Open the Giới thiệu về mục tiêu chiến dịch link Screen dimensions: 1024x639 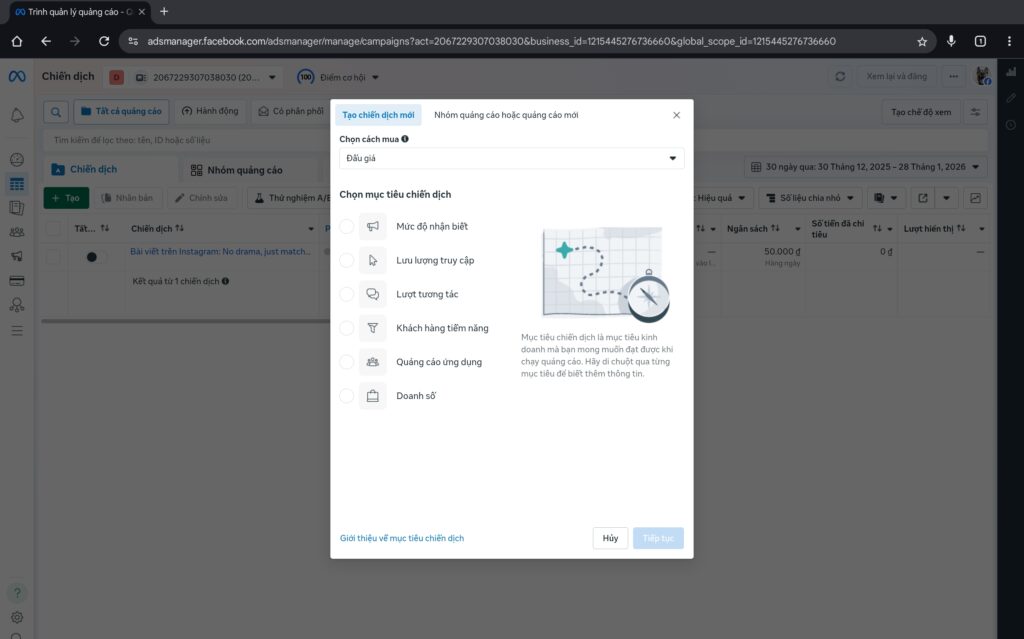400,537
